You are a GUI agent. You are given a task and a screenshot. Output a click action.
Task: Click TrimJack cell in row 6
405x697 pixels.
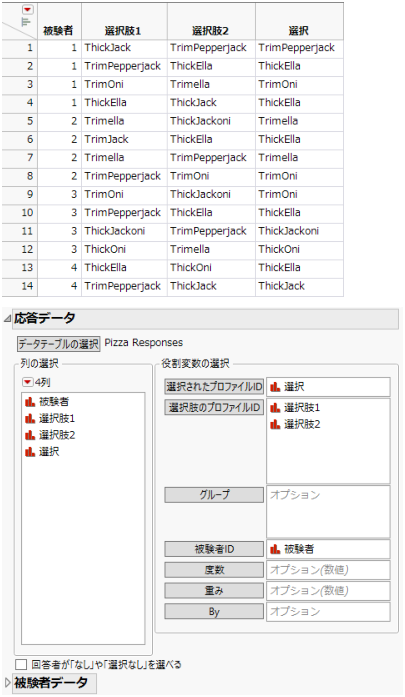(x=124, y=139)
